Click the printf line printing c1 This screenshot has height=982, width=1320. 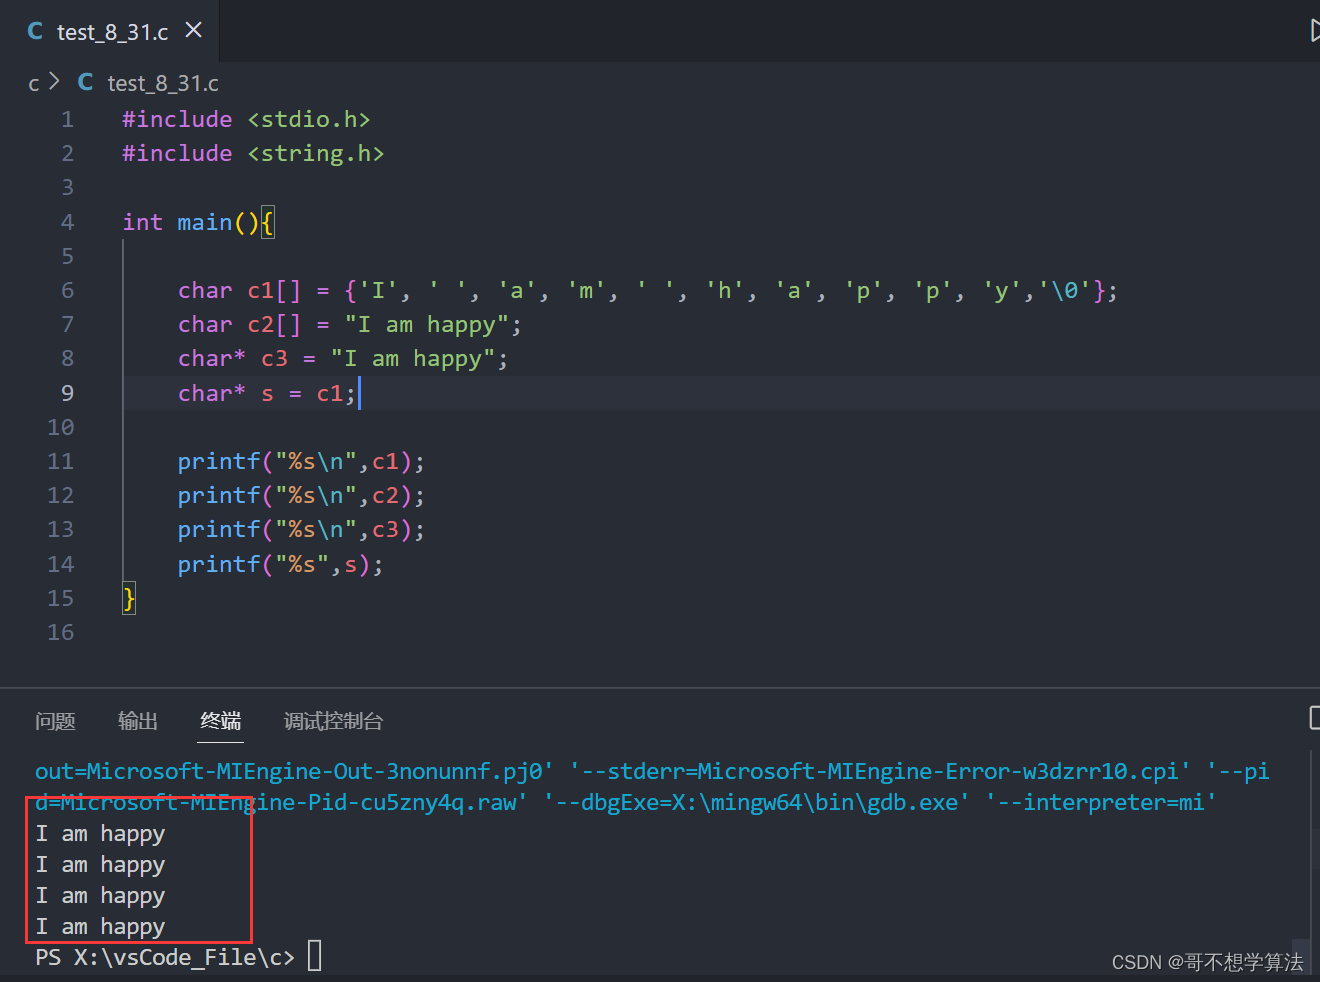click(x=301, y=462)
